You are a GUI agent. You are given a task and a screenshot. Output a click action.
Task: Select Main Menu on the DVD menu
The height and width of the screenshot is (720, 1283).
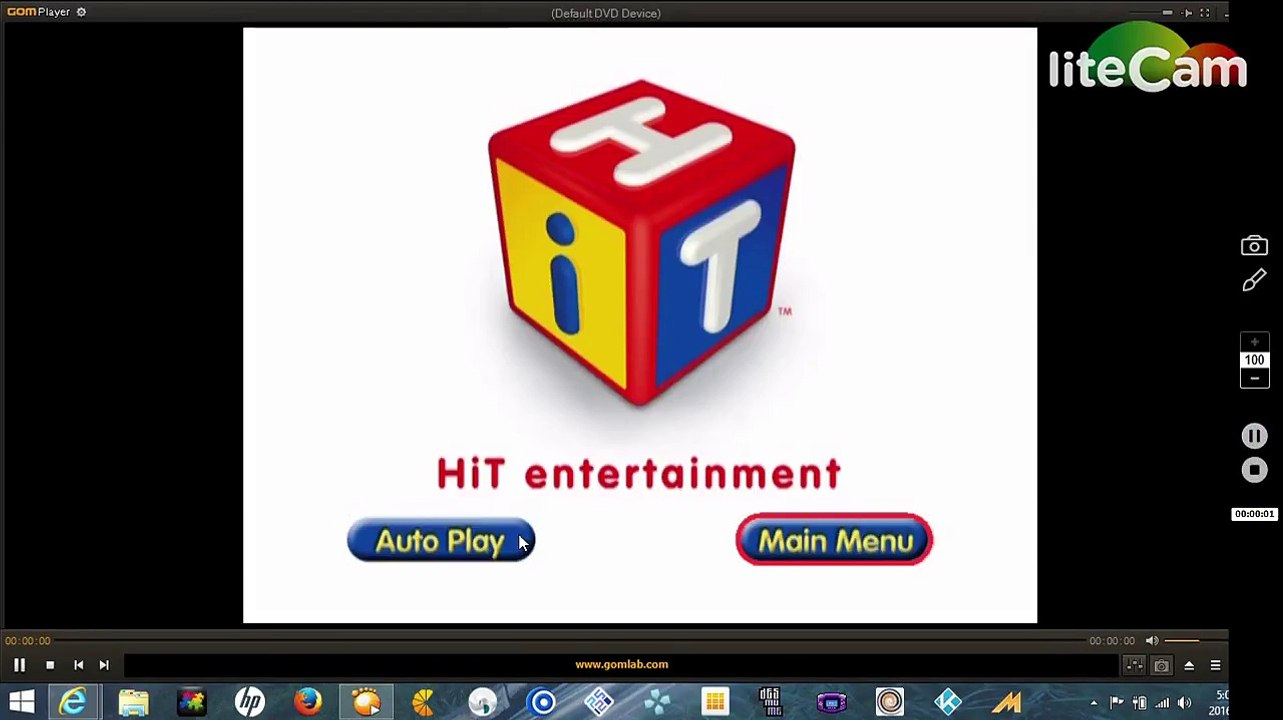point(834,540)
